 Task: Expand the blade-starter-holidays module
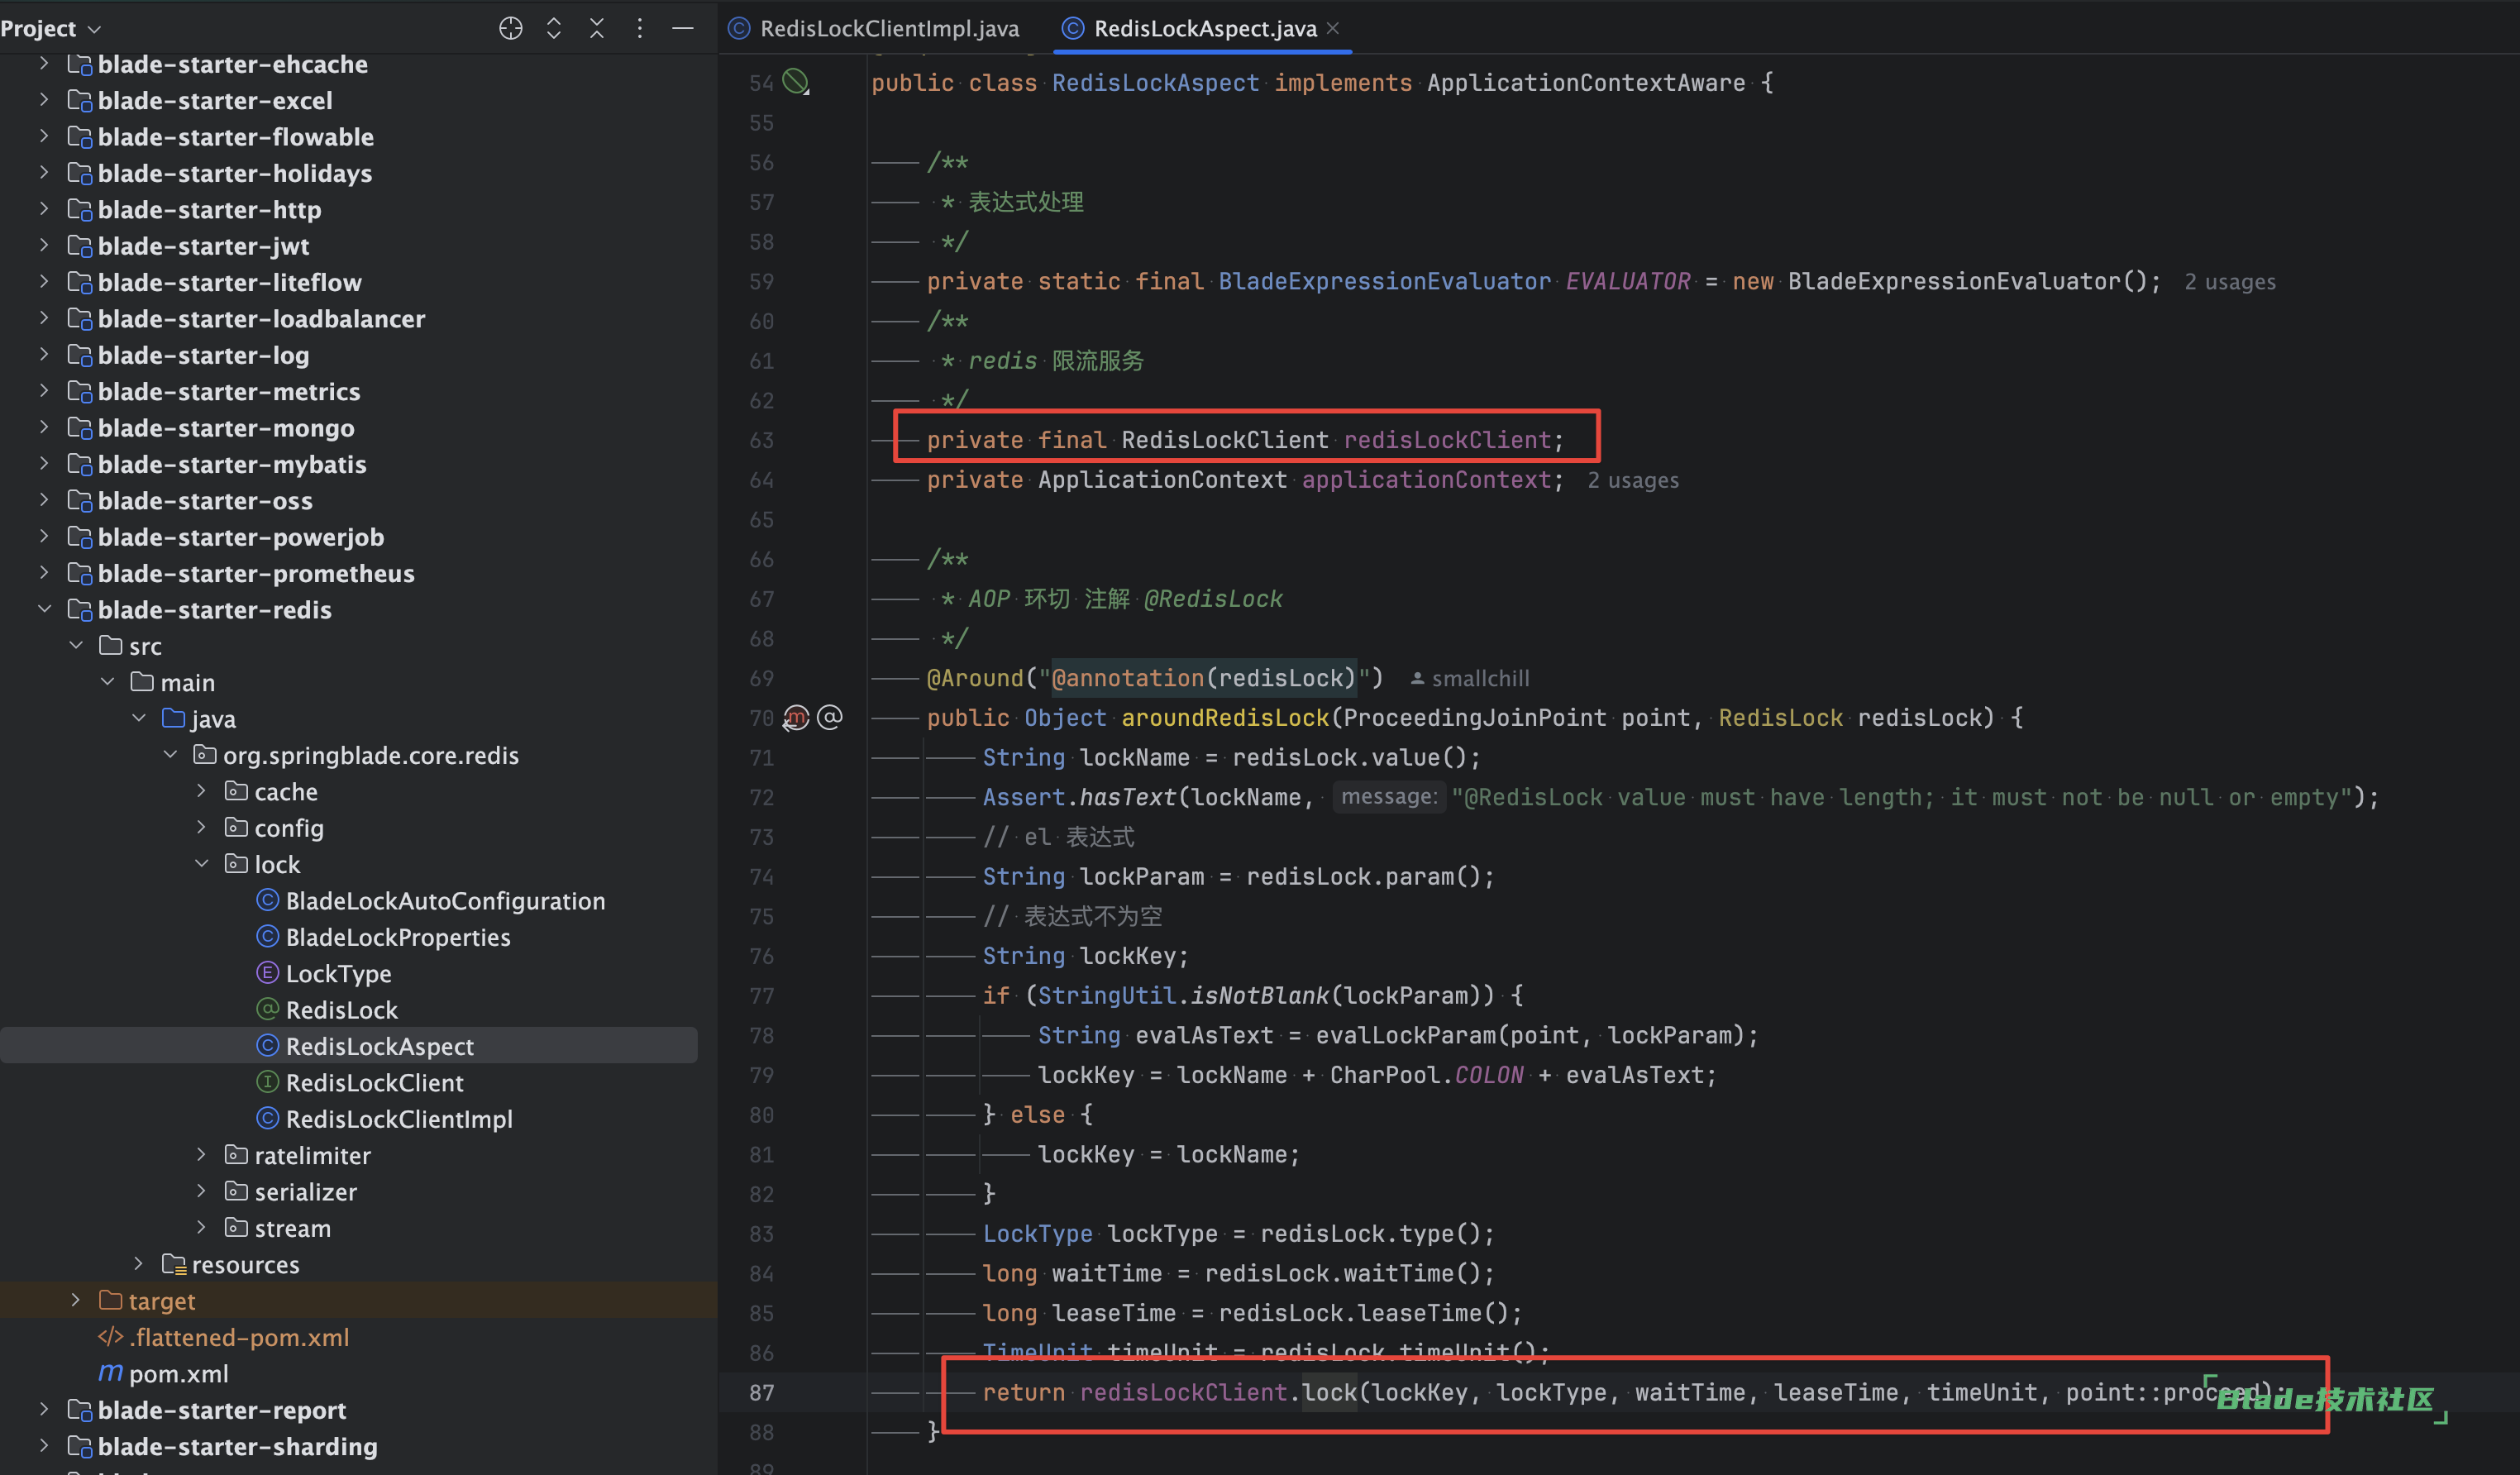[44, 173]
